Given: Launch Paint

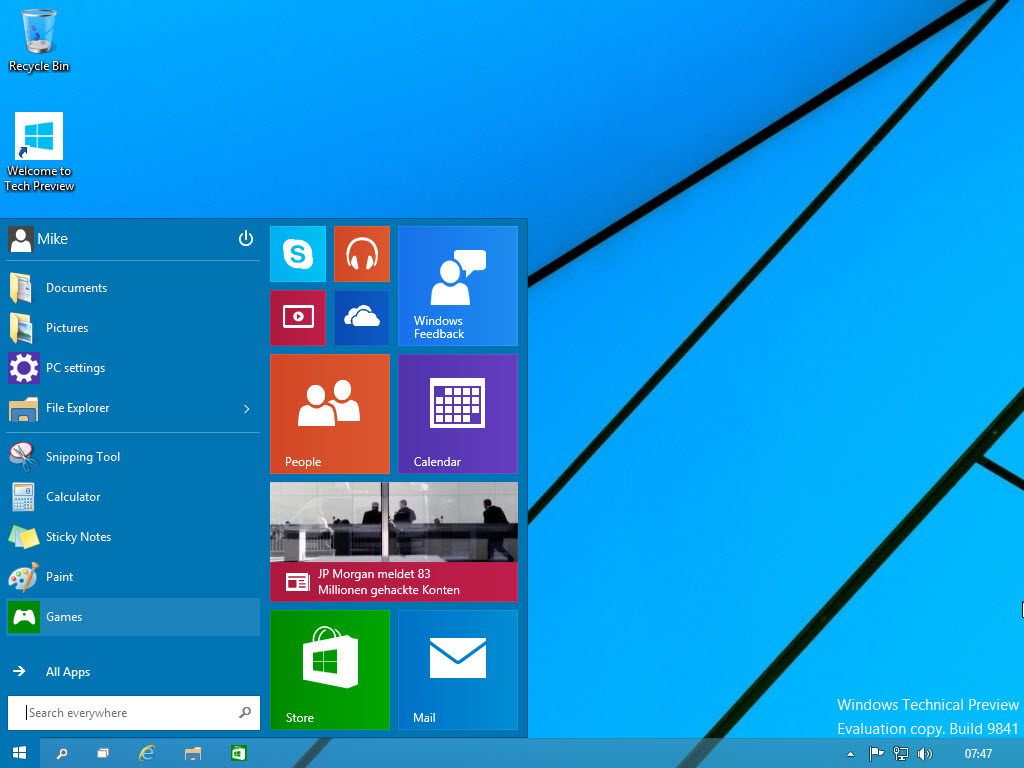Looking at the screenshot, I should point(133,577).
